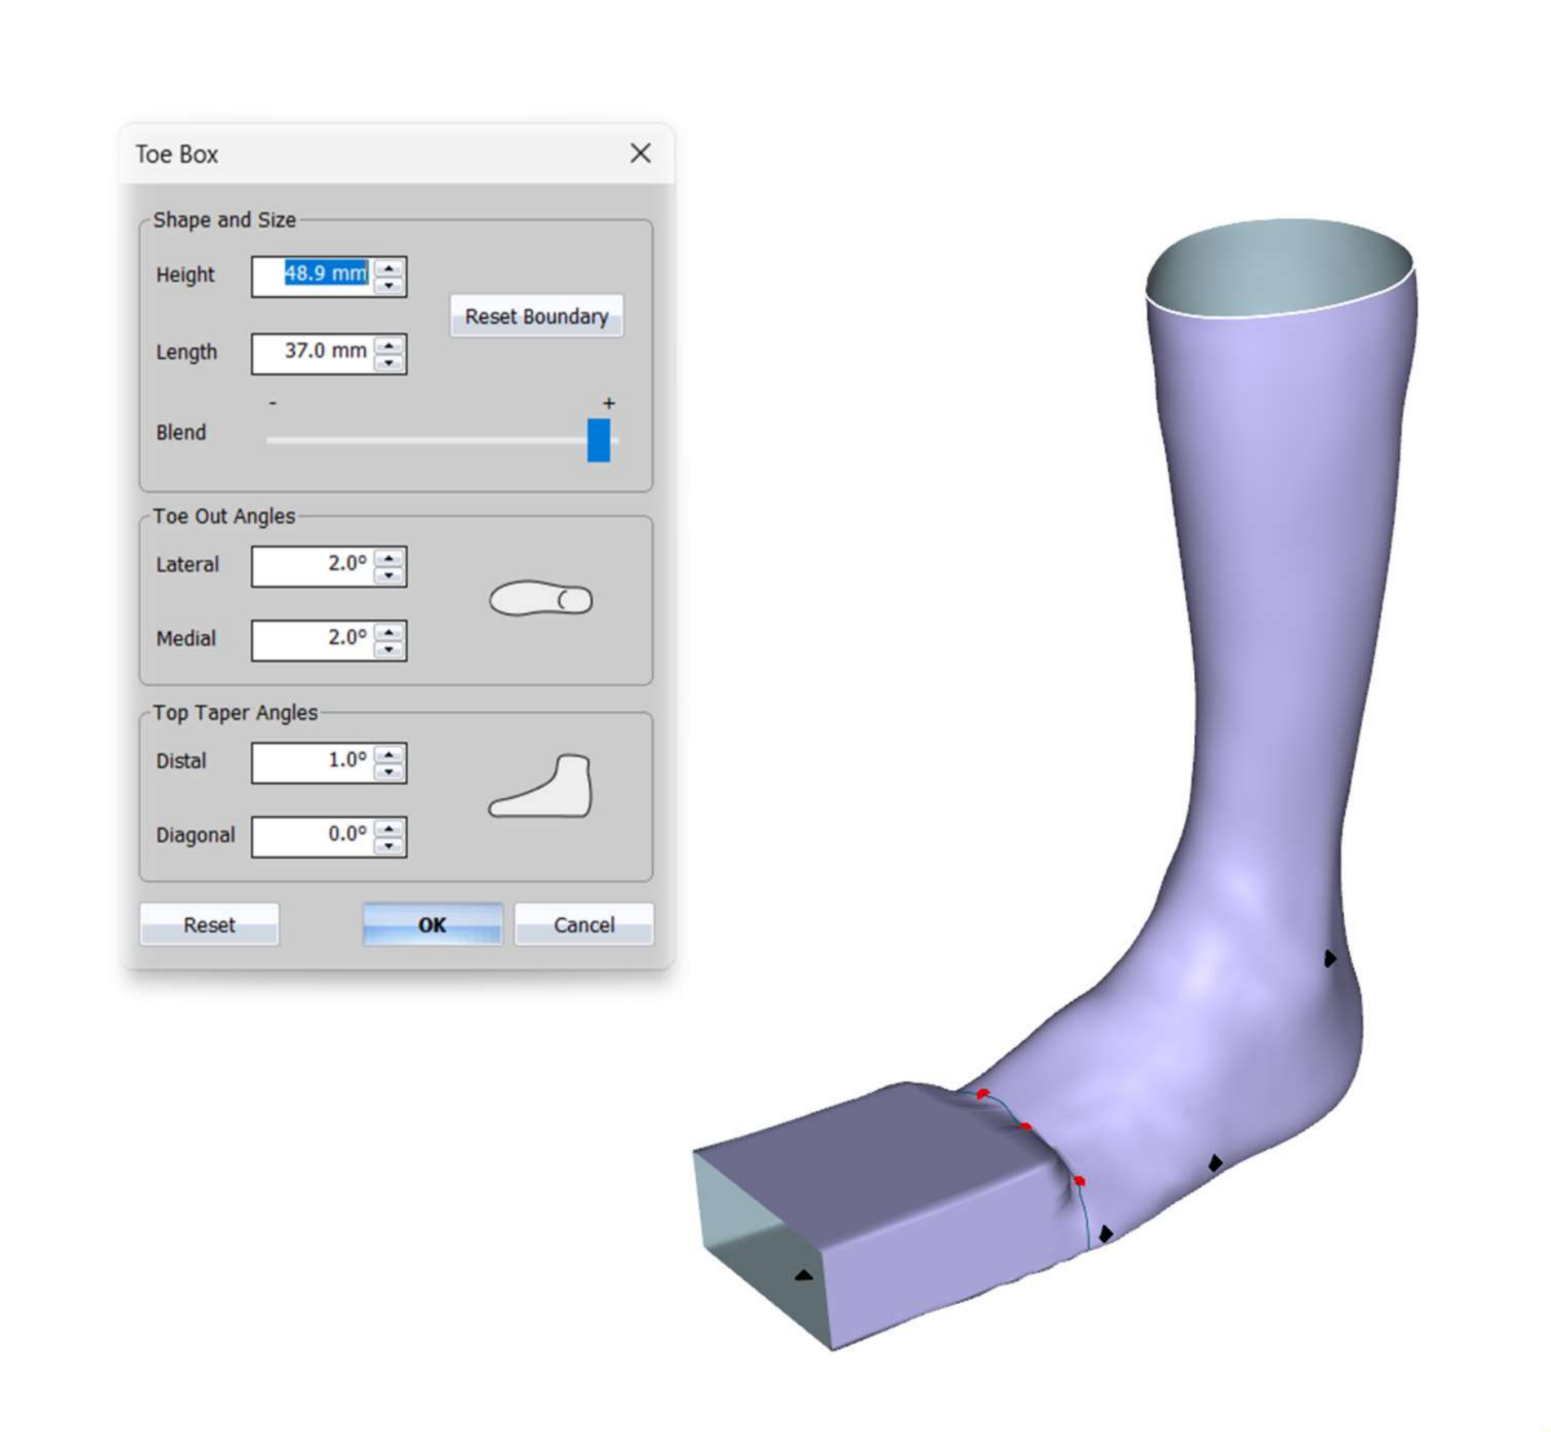Click Reset to restore default values
The height and width of the screenshot is (1432, 1551).
[x=208, y=924]
